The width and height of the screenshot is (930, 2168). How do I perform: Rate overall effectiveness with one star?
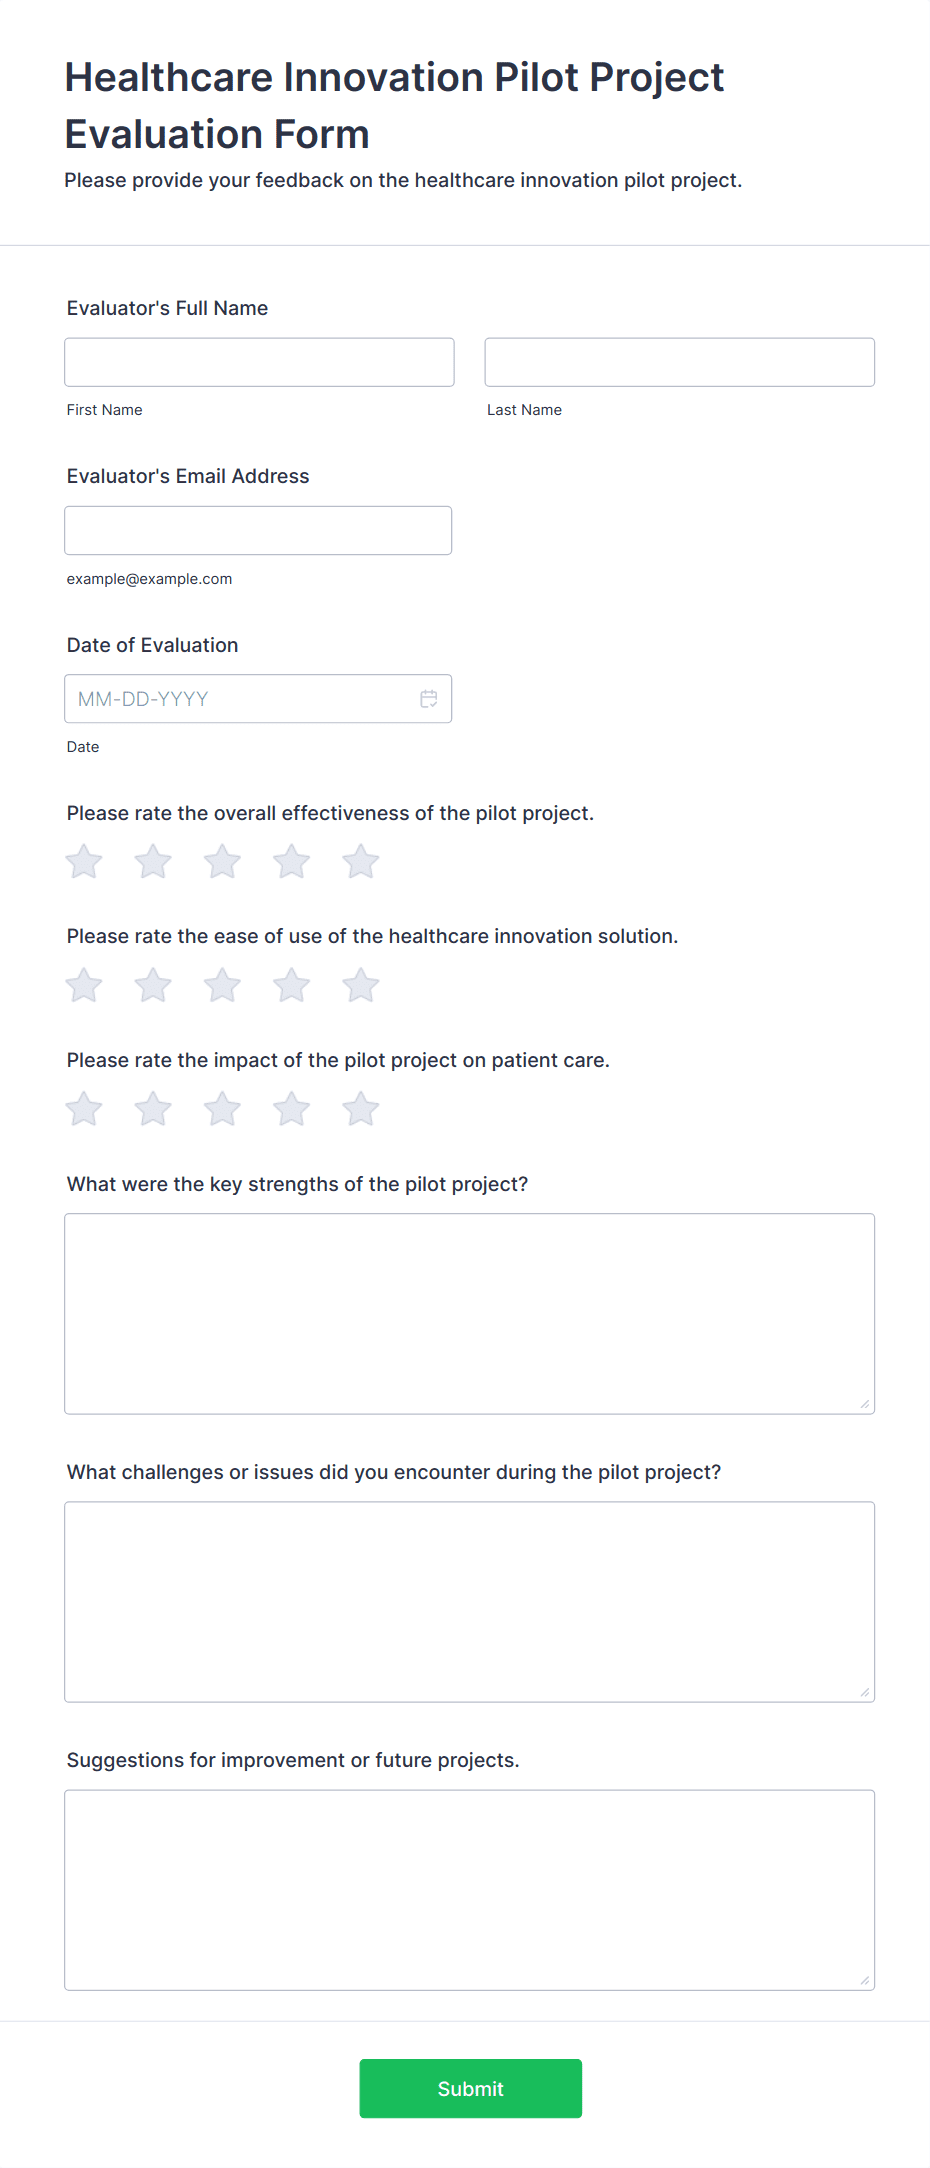point(84,861)
